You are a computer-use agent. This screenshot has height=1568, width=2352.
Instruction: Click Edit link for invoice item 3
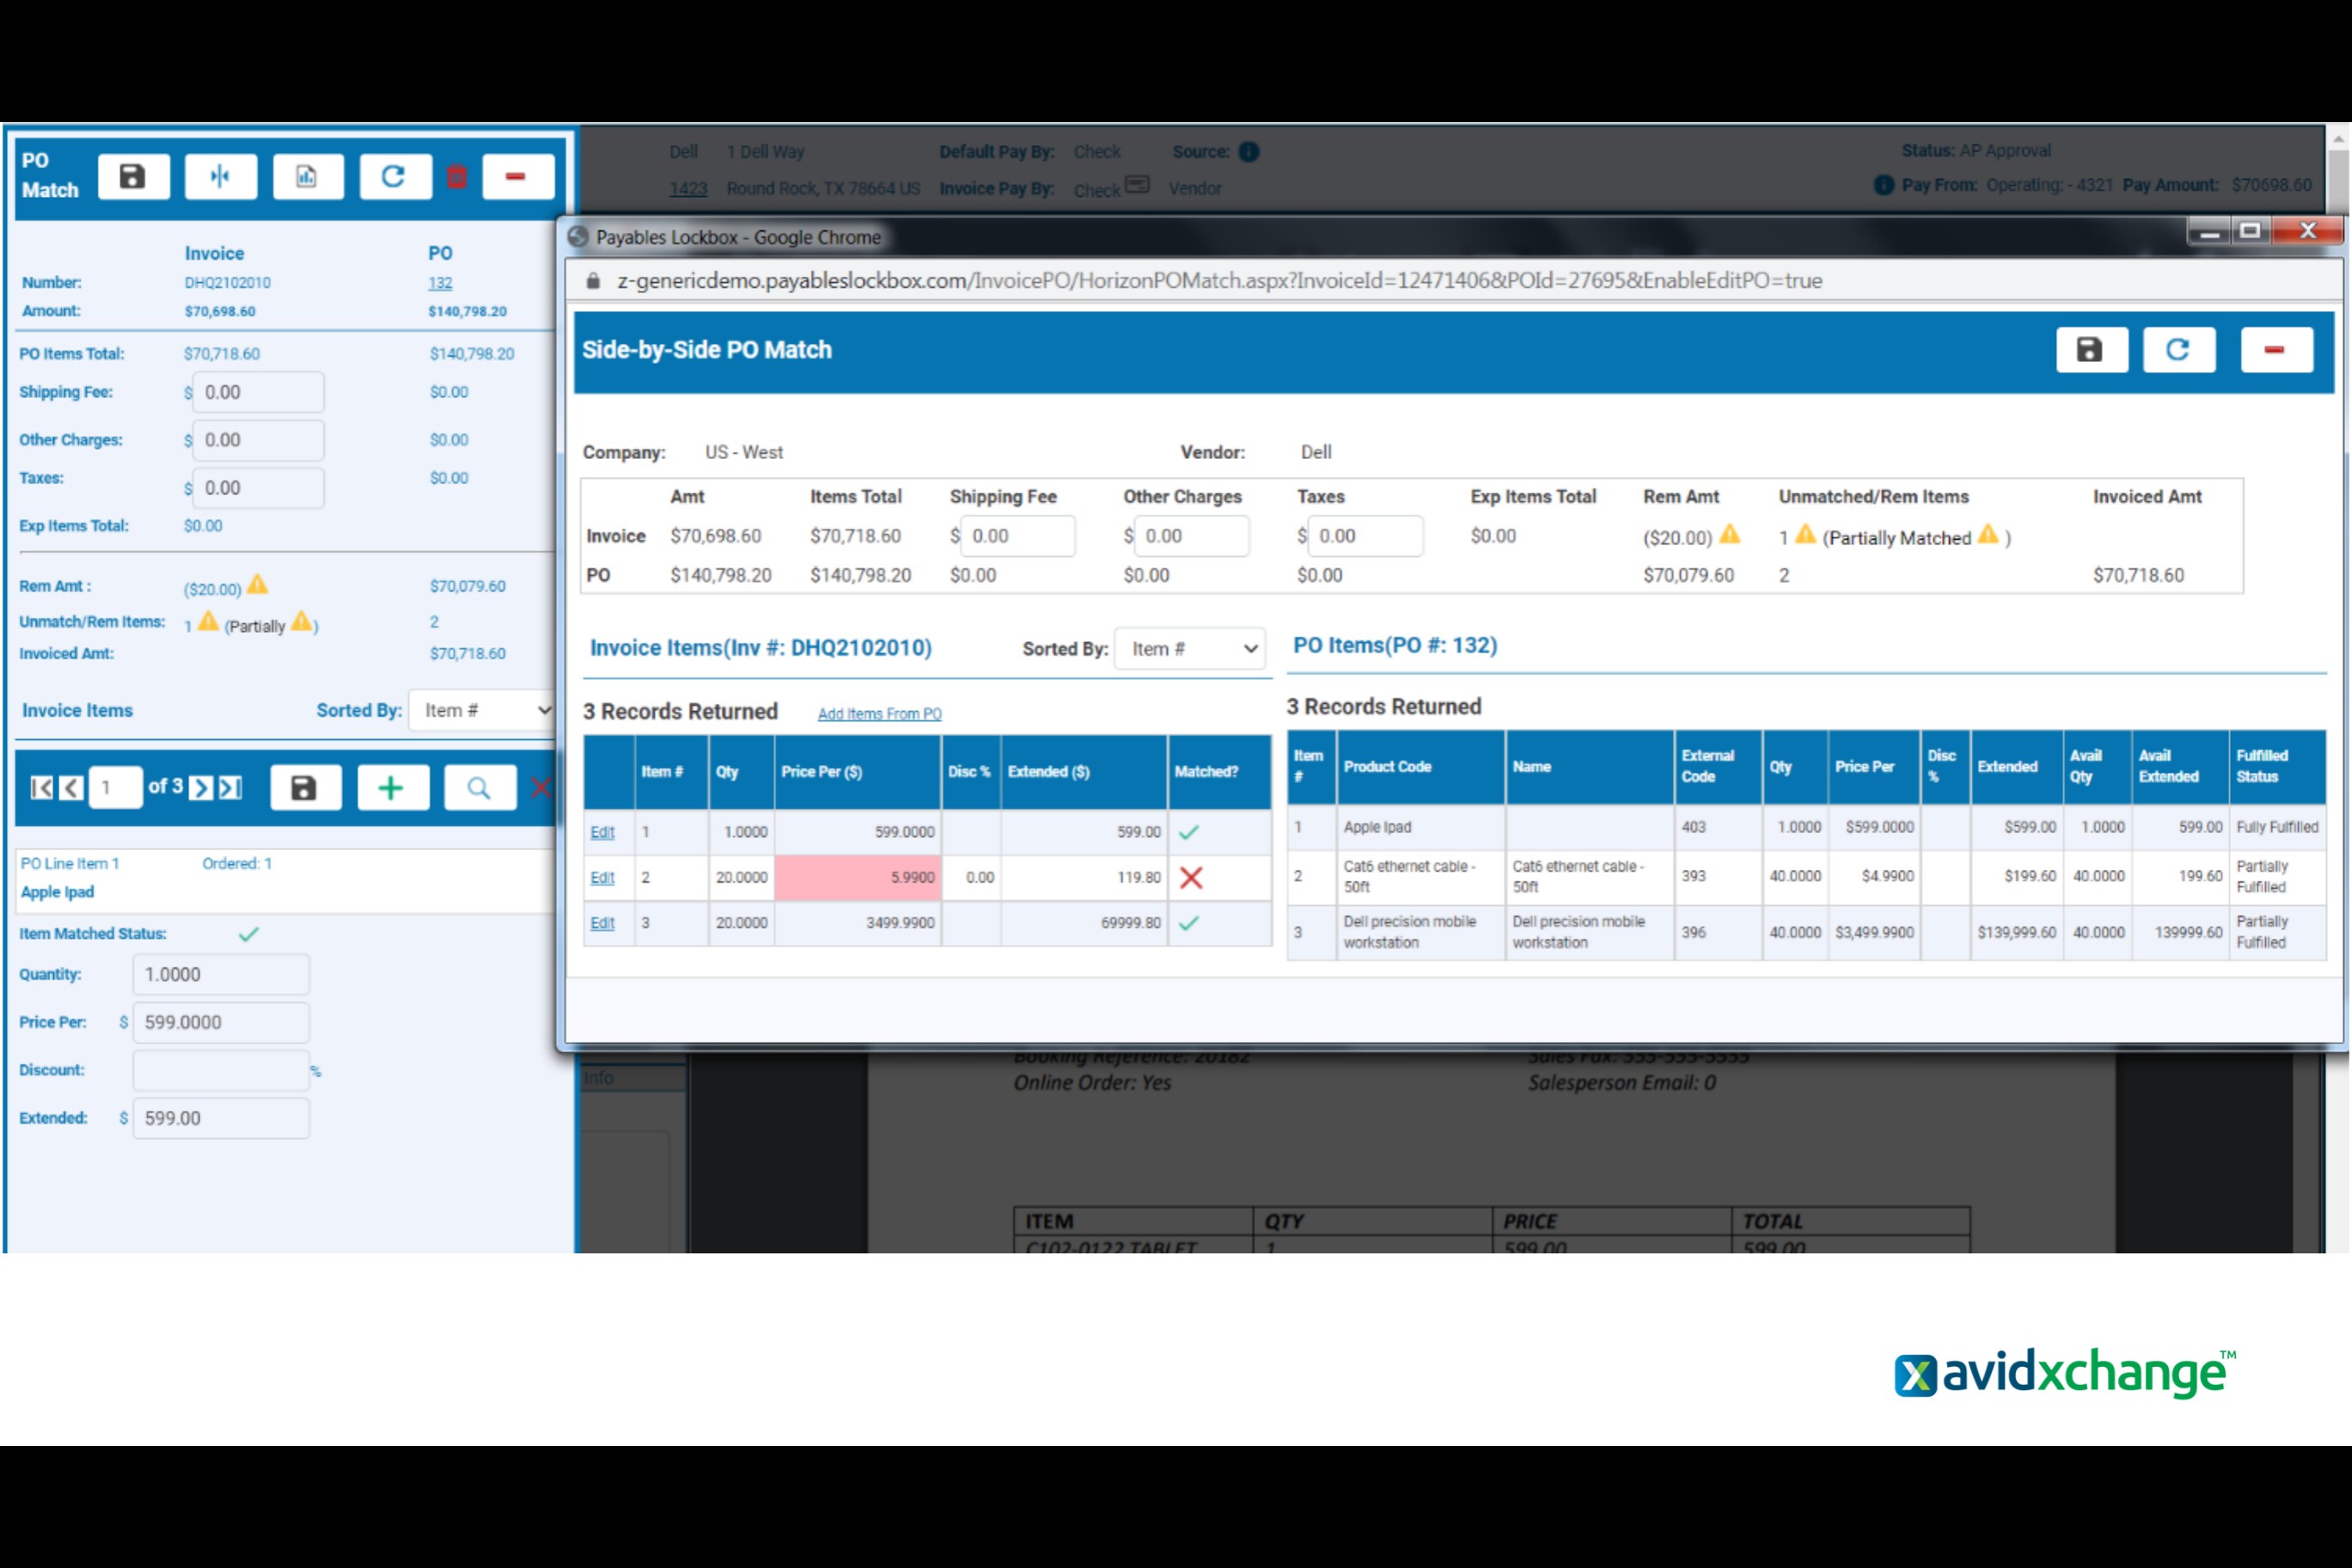pos(602,924)
